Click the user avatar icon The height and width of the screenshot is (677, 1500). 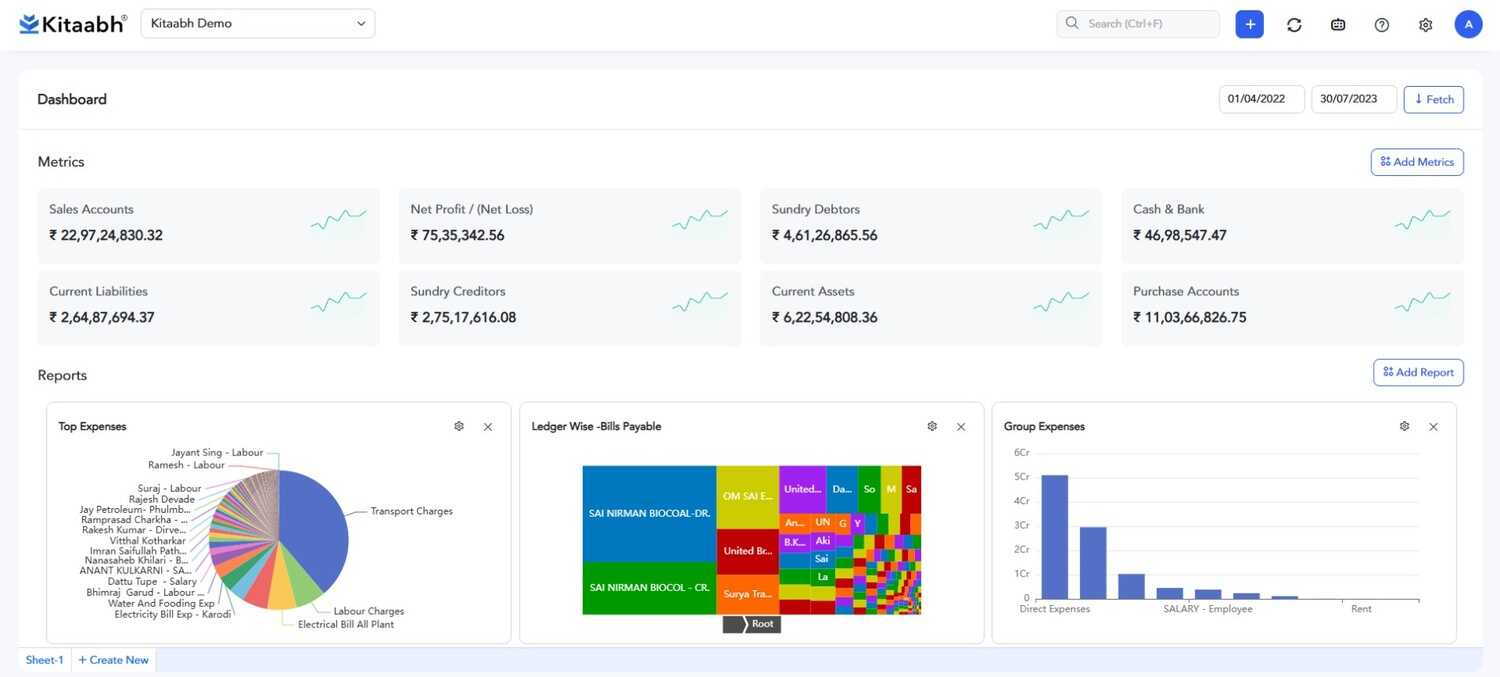[x=1468, y=24]
